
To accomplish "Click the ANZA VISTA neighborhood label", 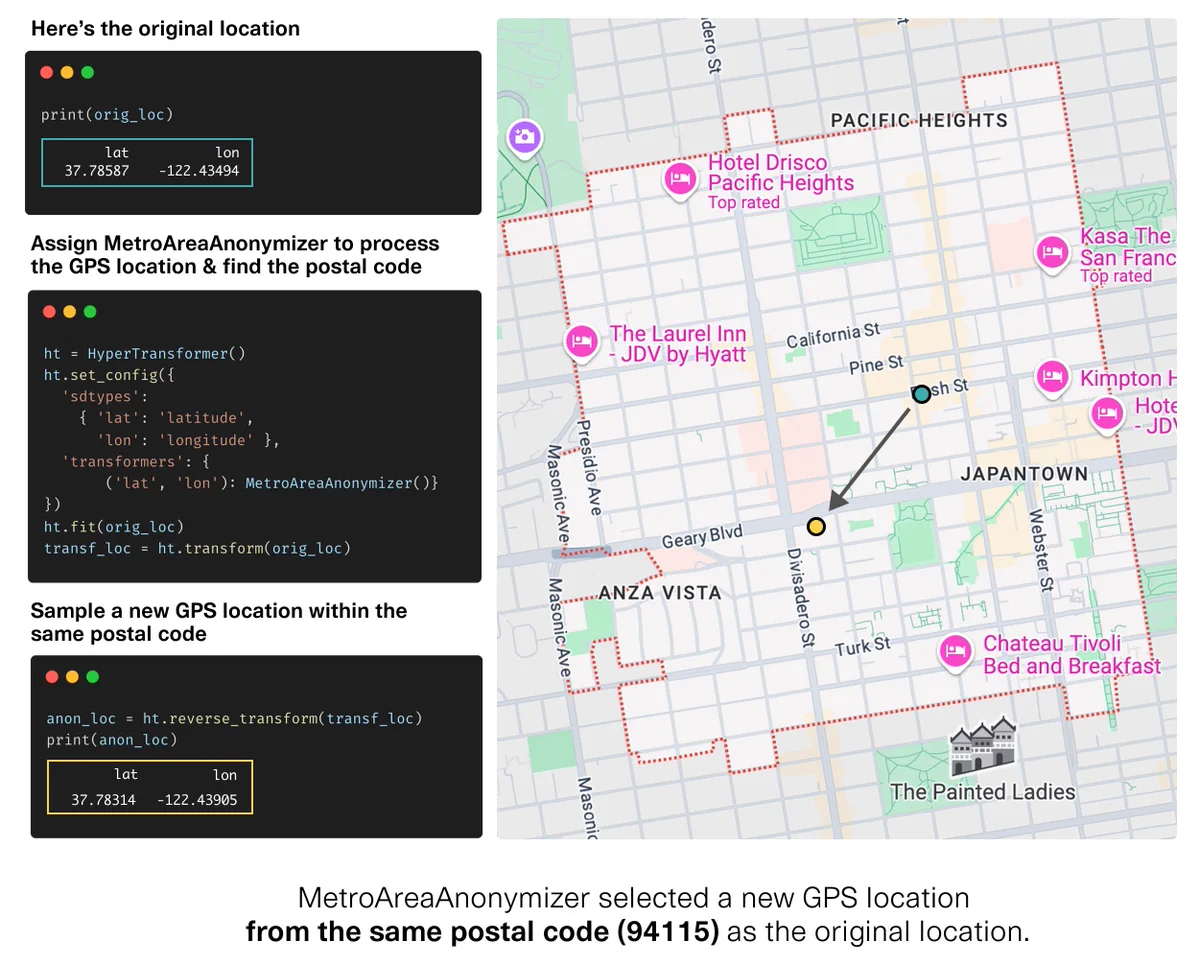I will [660, 593].
